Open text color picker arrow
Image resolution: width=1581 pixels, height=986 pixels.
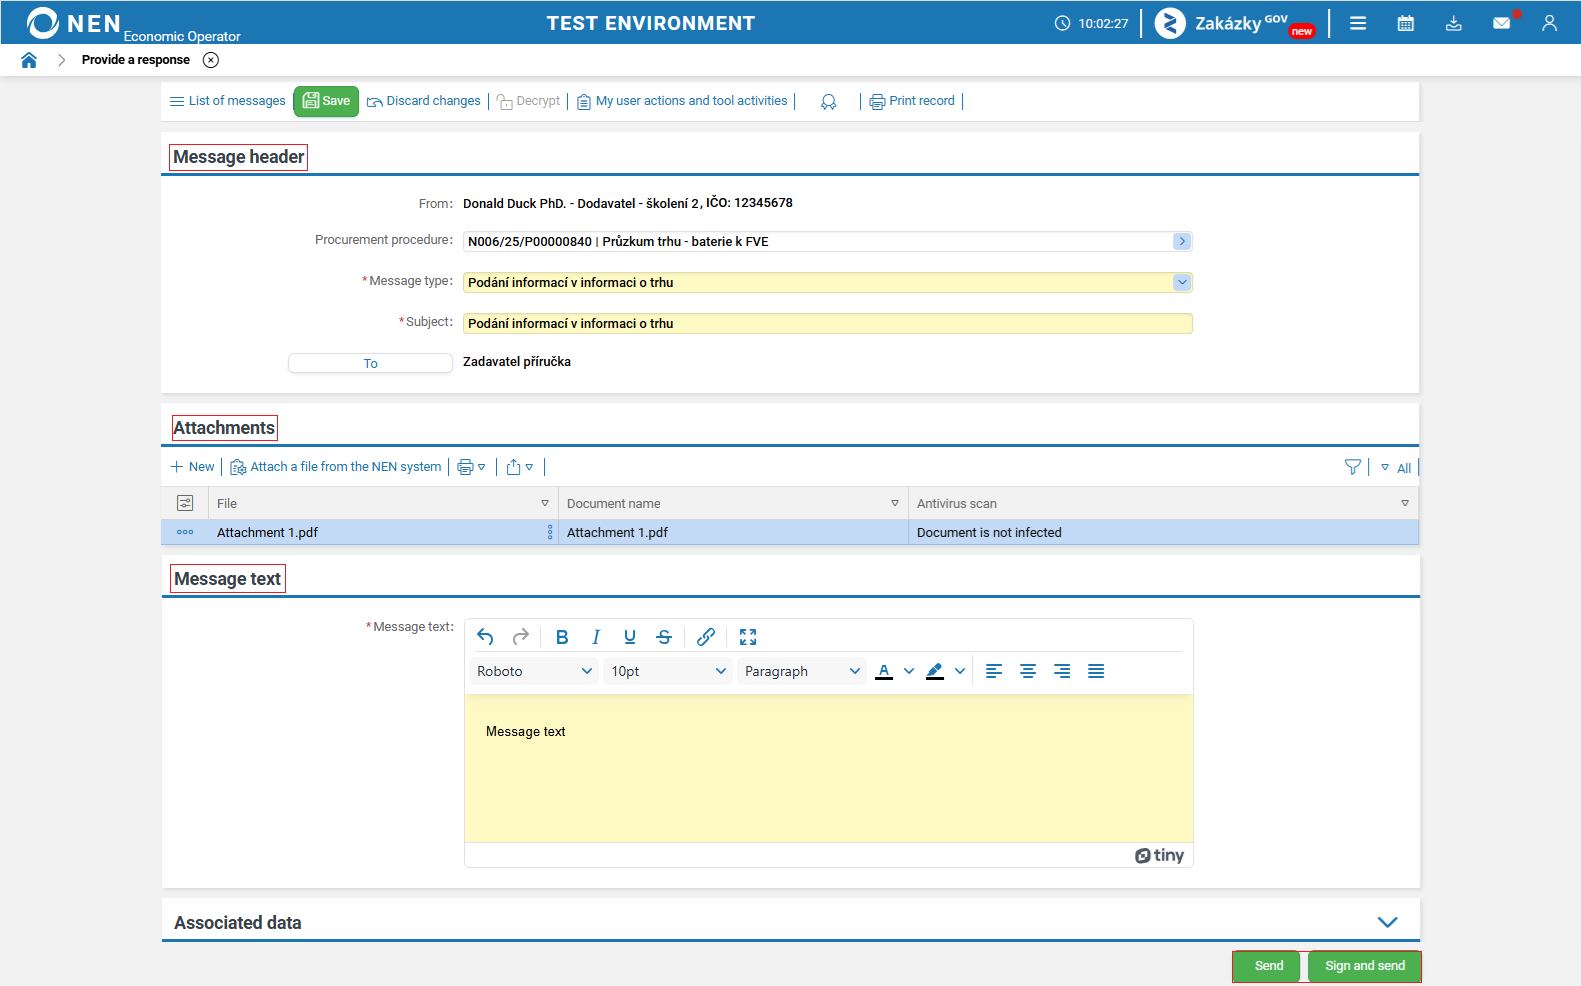tap(909, 671)
